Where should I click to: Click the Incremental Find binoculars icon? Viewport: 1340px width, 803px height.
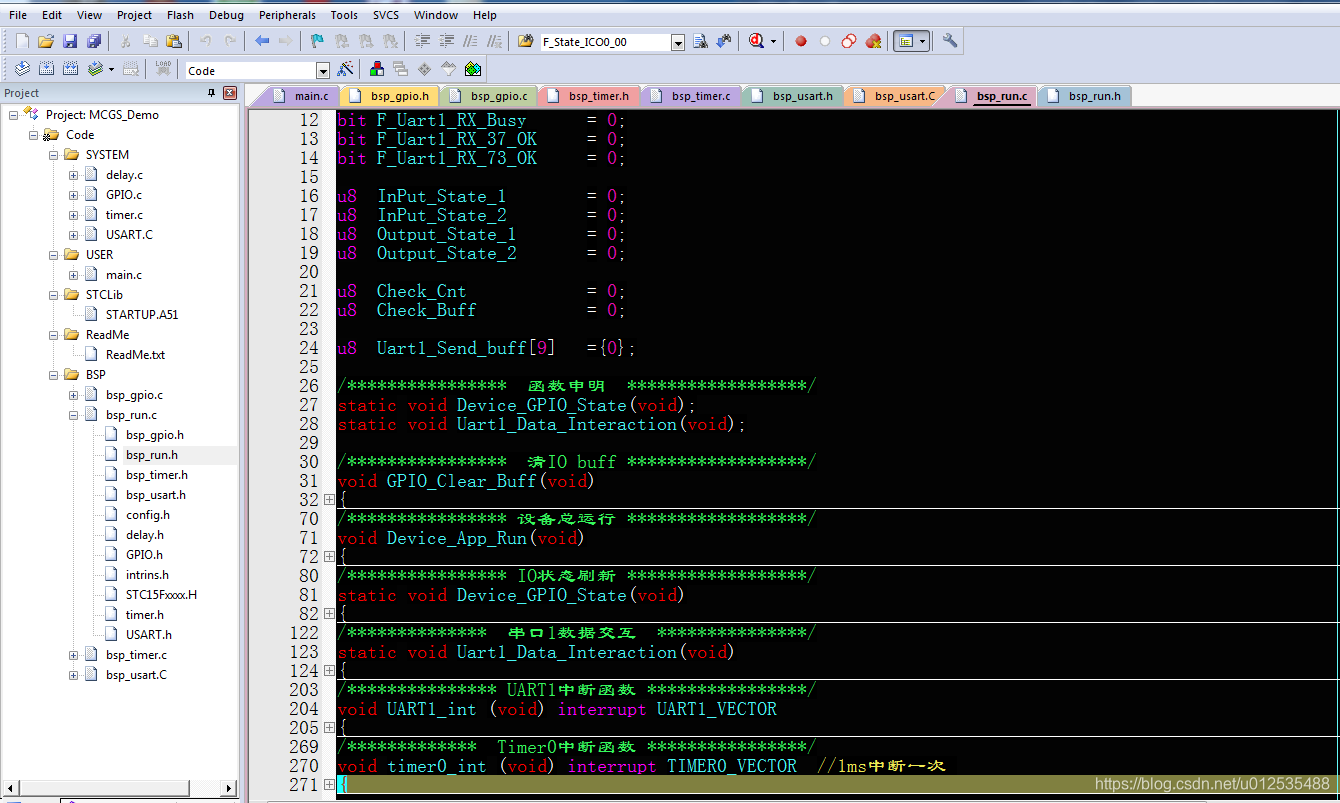click(723, 41)
